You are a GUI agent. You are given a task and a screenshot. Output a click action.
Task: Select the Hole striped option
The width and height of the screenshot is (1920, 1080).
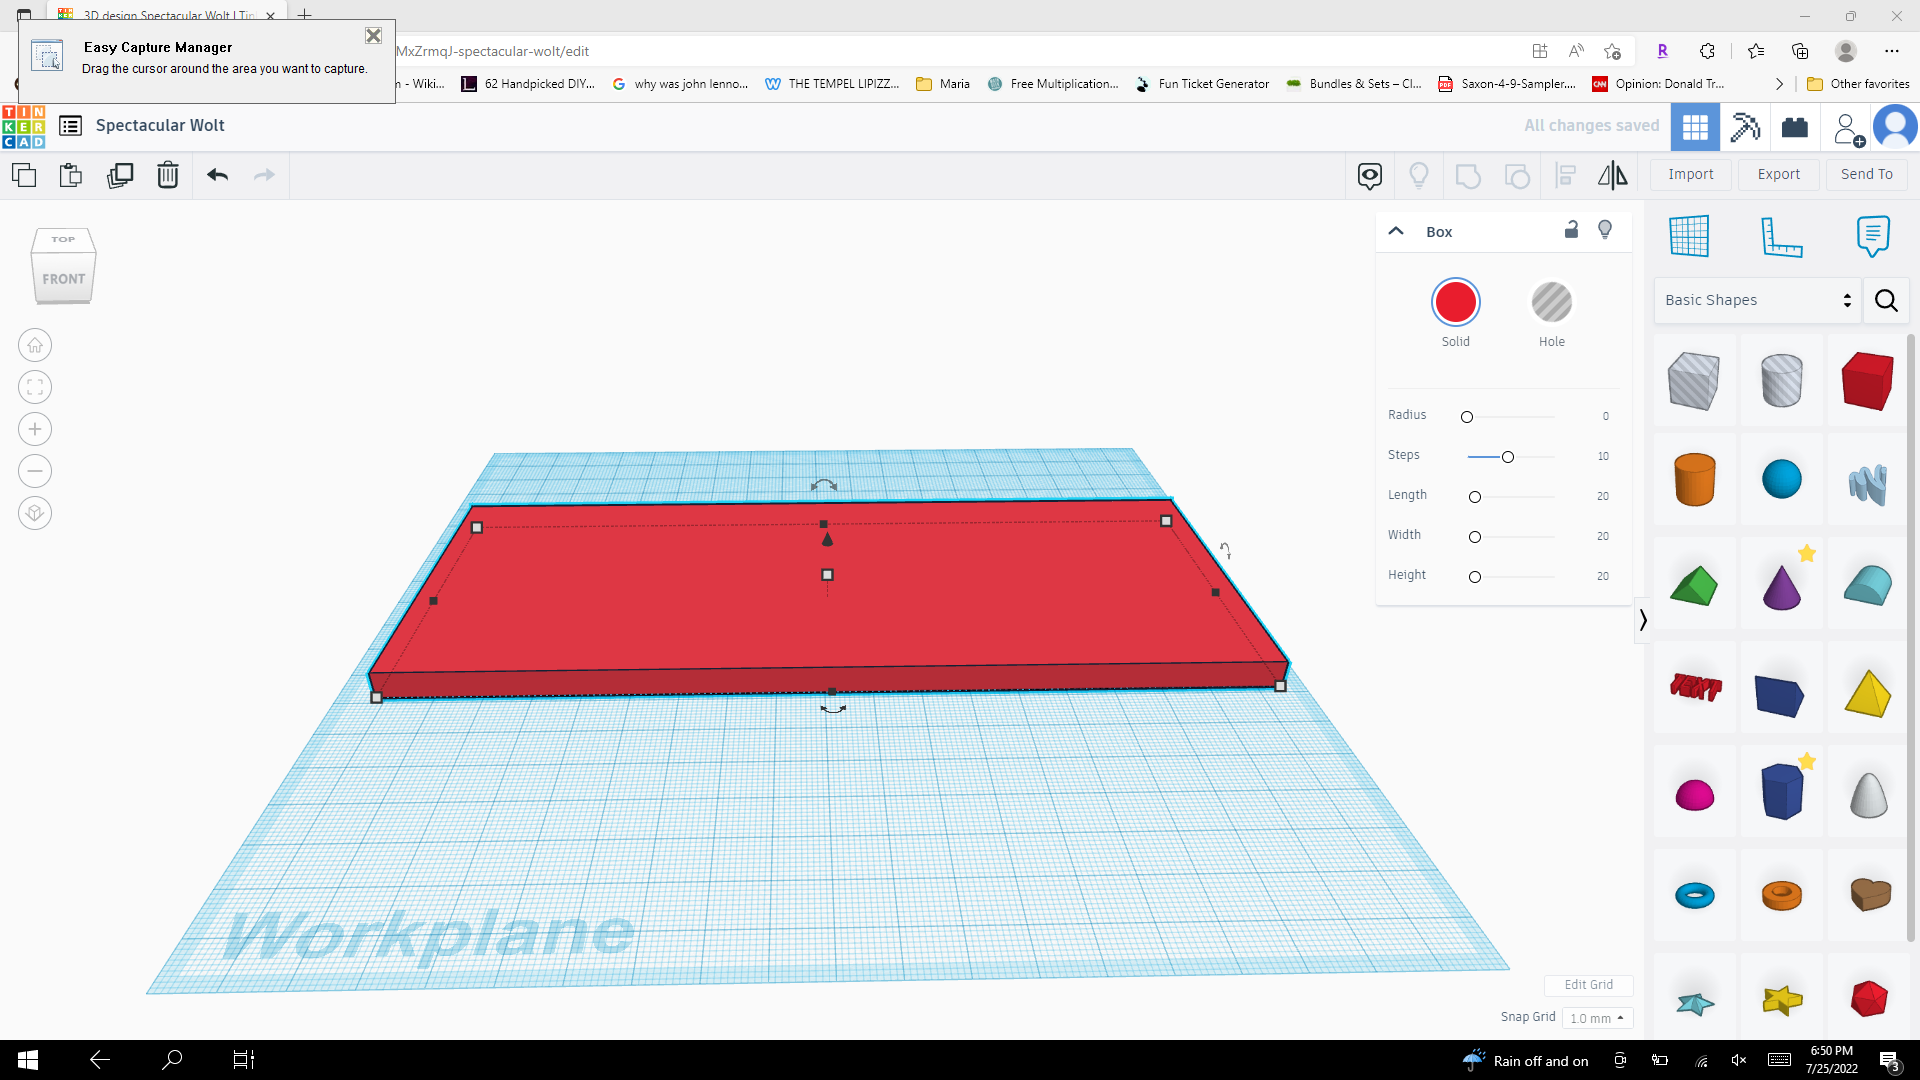[x=1552, y=302]
